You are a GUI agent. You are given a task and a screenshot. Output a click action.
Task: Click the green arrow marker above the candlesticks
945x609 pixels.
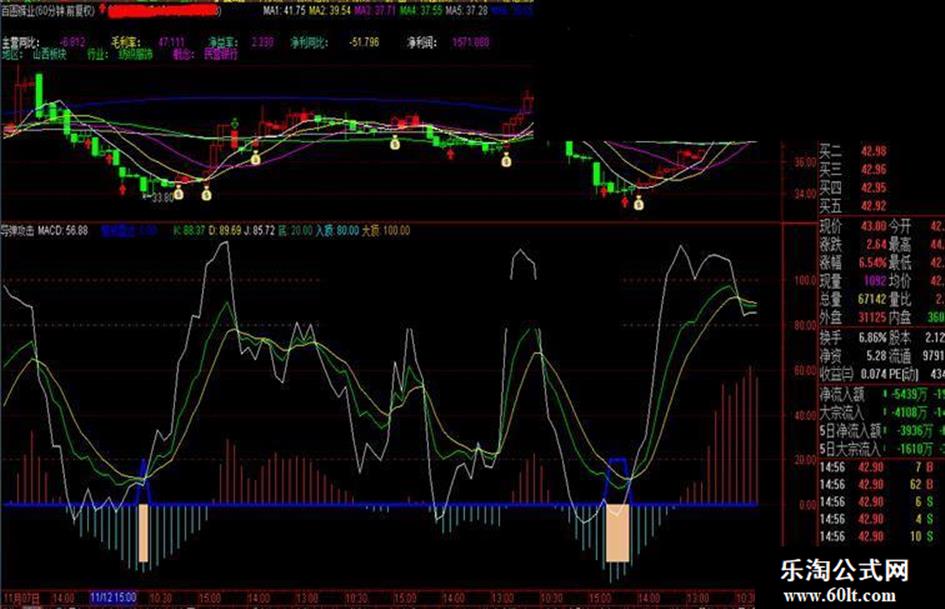[235, 123]
